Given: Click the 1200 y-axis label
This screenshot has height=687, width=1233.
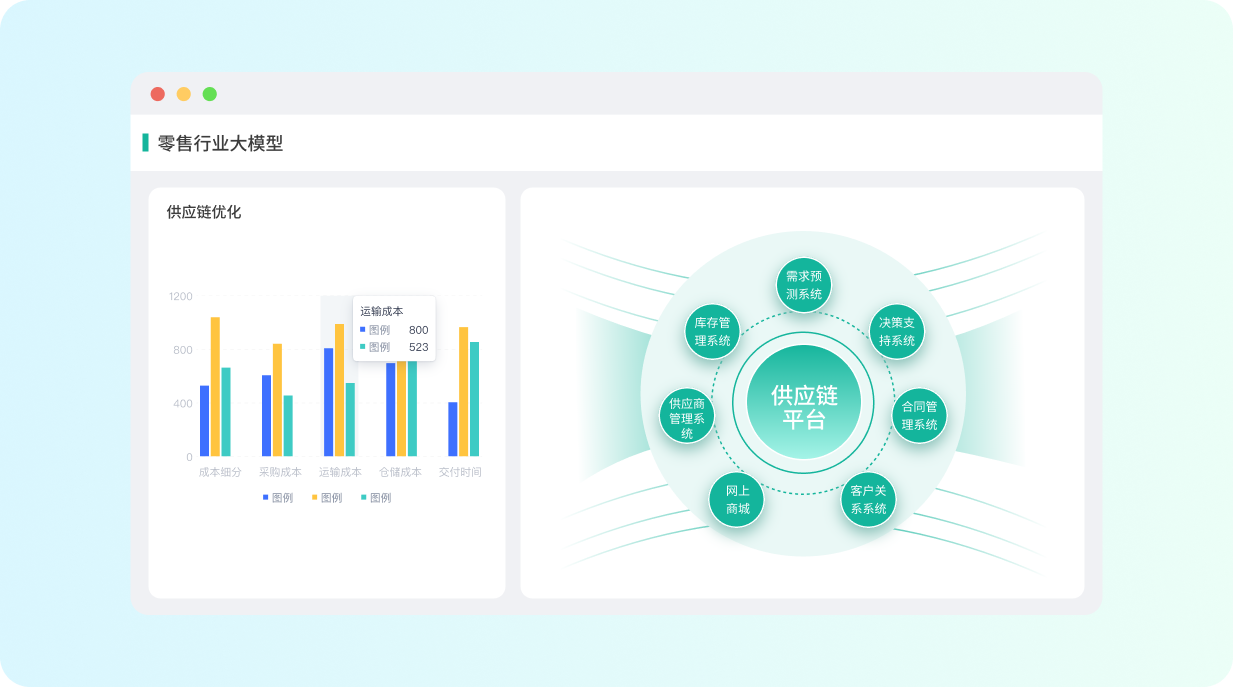Looking at the screenshot, I should 181,296.
